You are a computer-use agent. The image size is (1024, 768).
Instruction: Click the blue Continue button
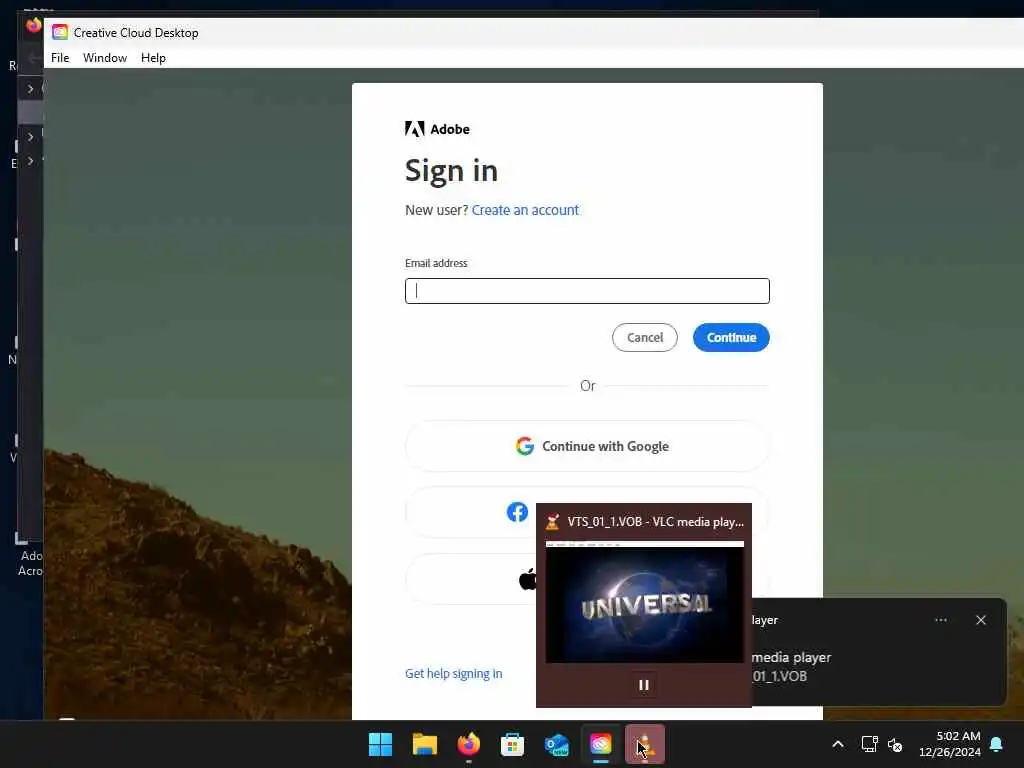point(731,338)
